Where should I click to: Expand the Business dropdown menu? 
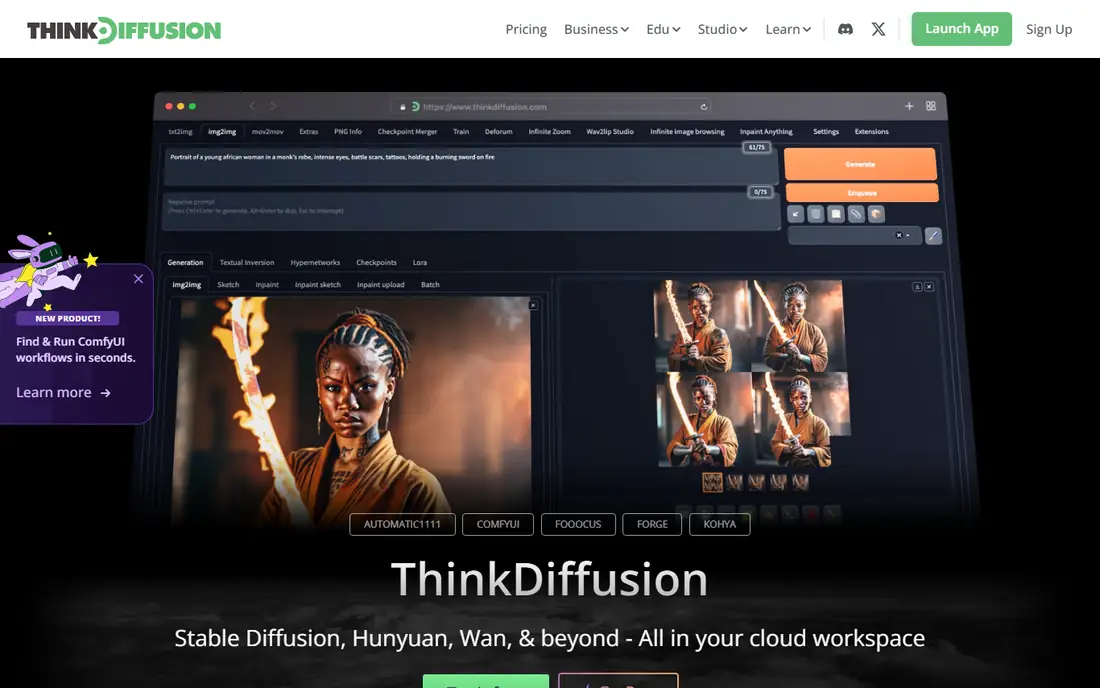[596, 29]
